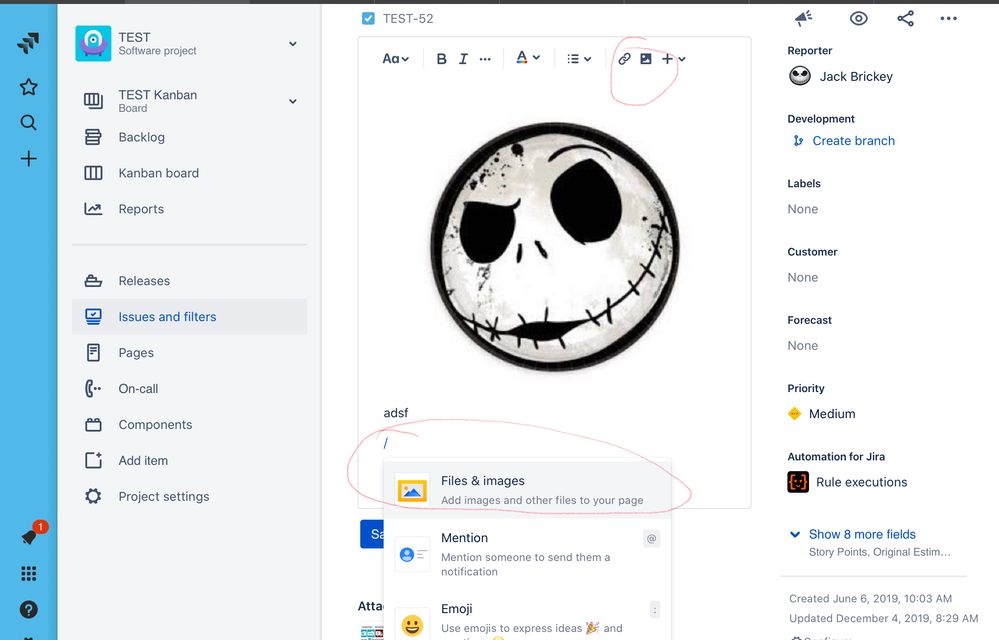
Task: Toggle bold formatting
Action: tap(441, 59)
